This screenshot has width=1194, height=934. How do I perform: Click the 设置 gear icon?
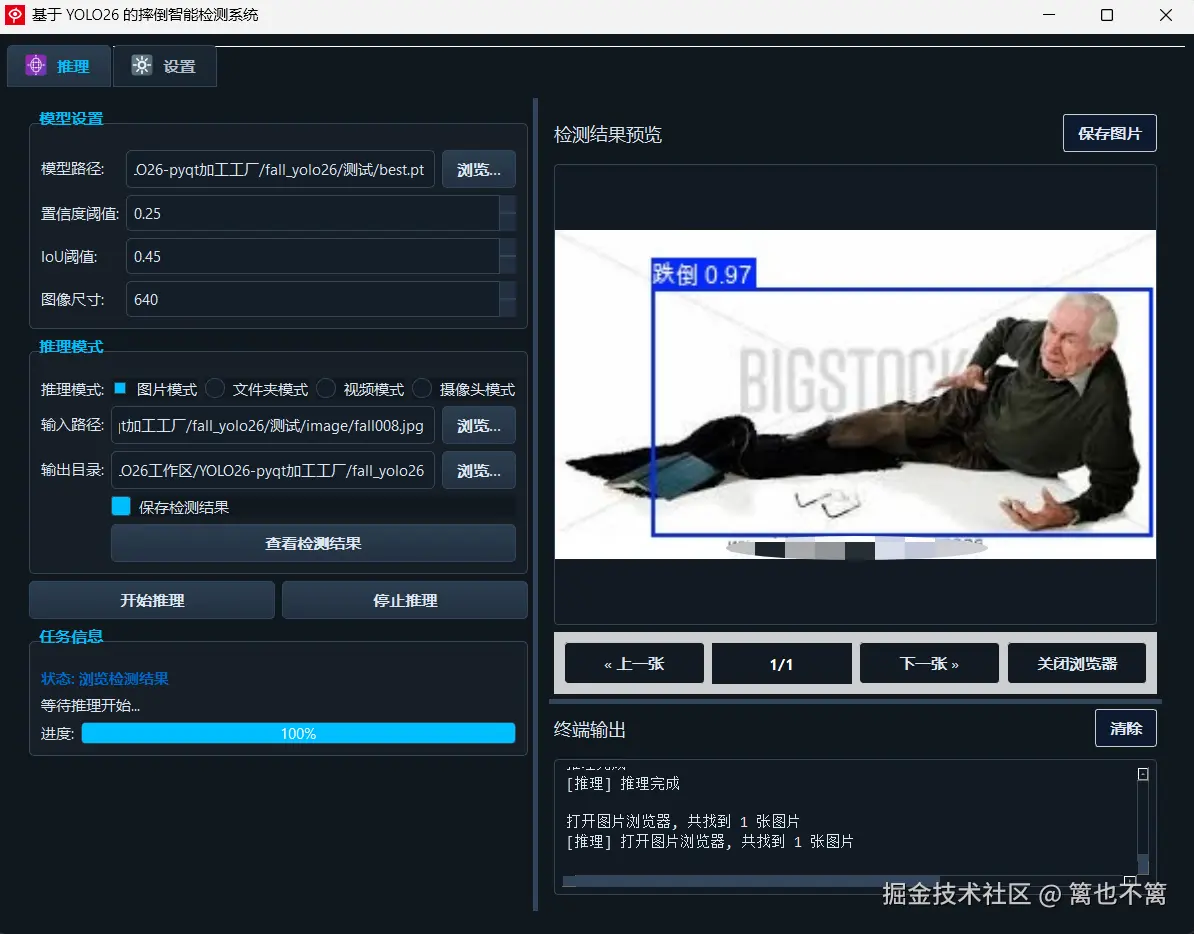click(140, 65)
